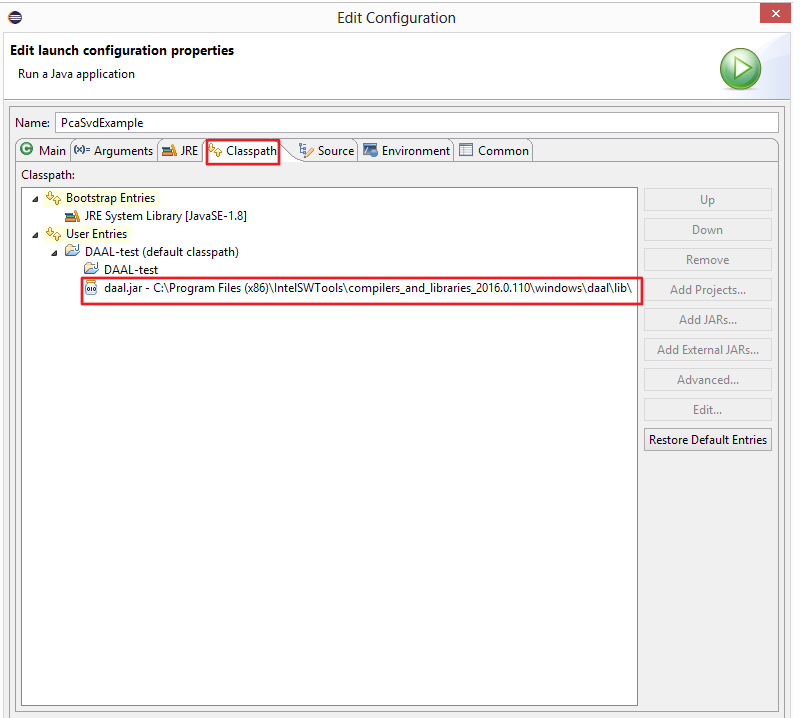Select the inner DAAL-test project folder icon

tap(91, 270)
